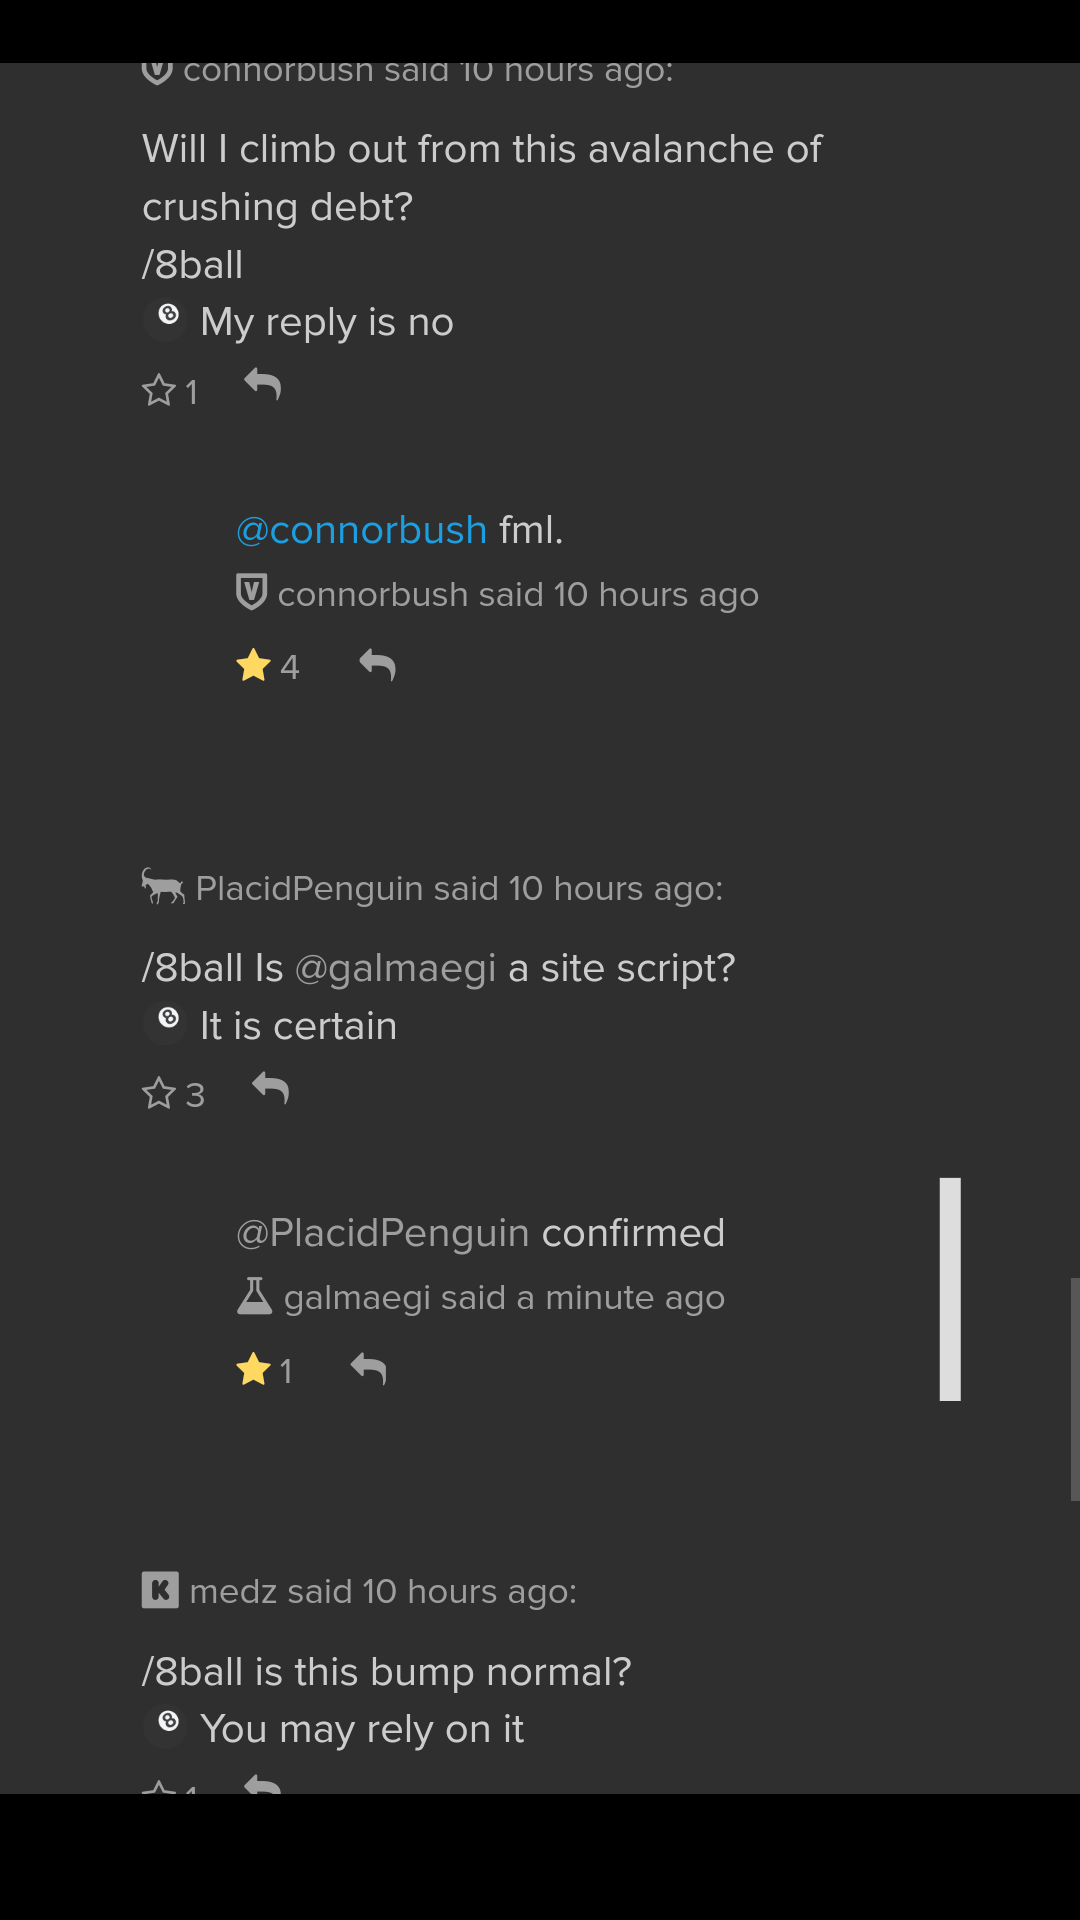Unstar the 'fml.' reply with 4 stars

pos(254,665)
